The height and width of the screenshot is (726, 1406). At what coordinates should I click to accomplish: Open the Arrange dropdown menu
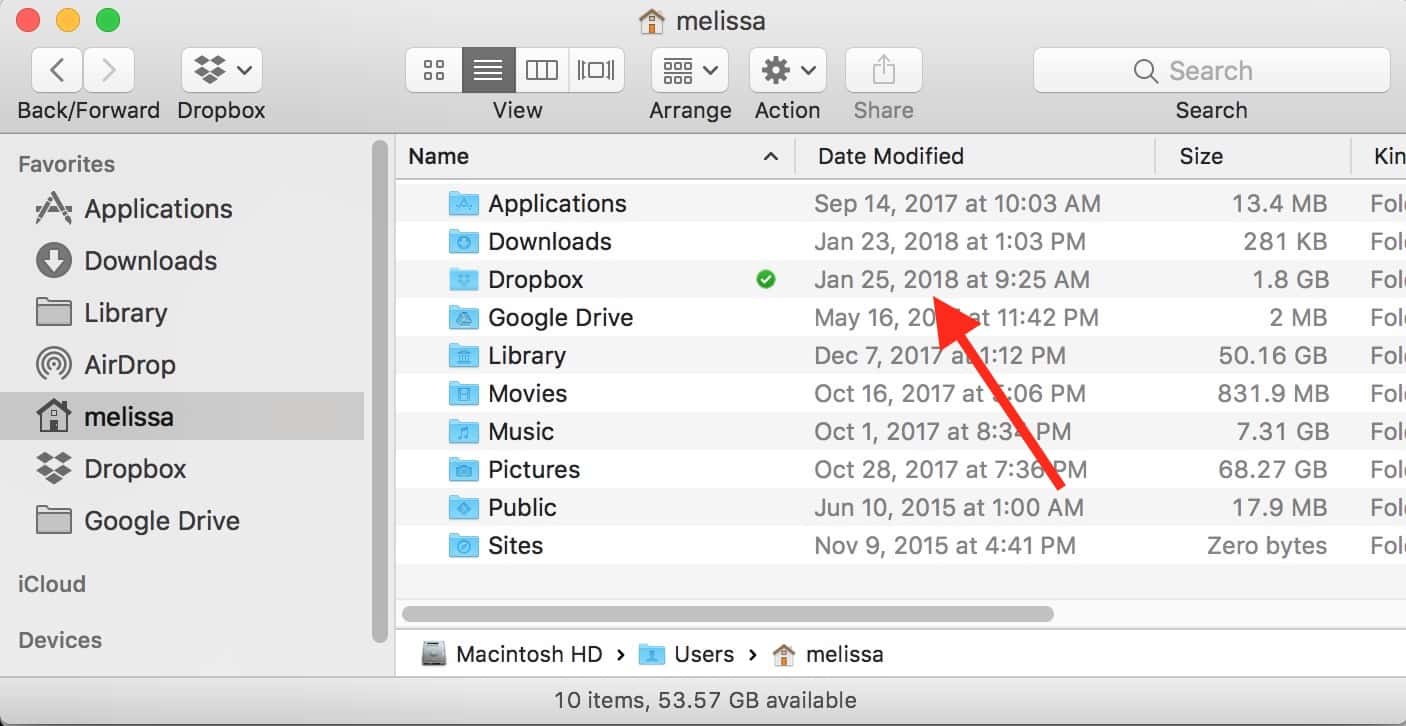click(690, 70)
